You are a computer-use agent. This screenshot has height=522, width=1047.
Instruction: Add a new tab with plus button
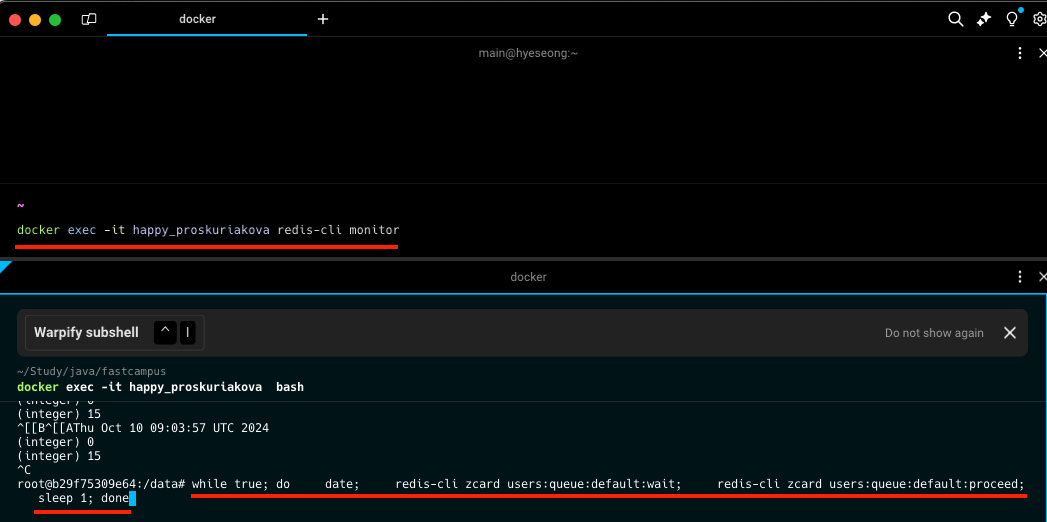pos(323,19)
